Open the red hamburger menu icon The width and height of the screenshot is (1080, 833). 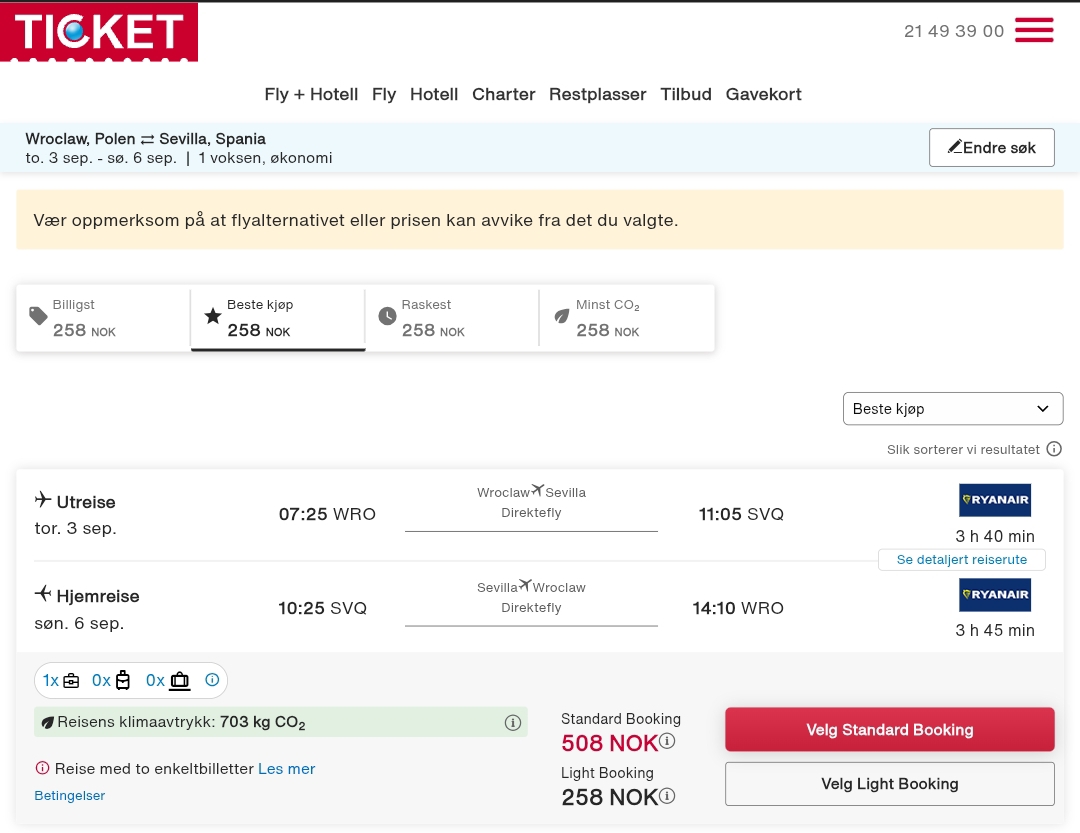pyautogui.click(x=1034, y=30)
